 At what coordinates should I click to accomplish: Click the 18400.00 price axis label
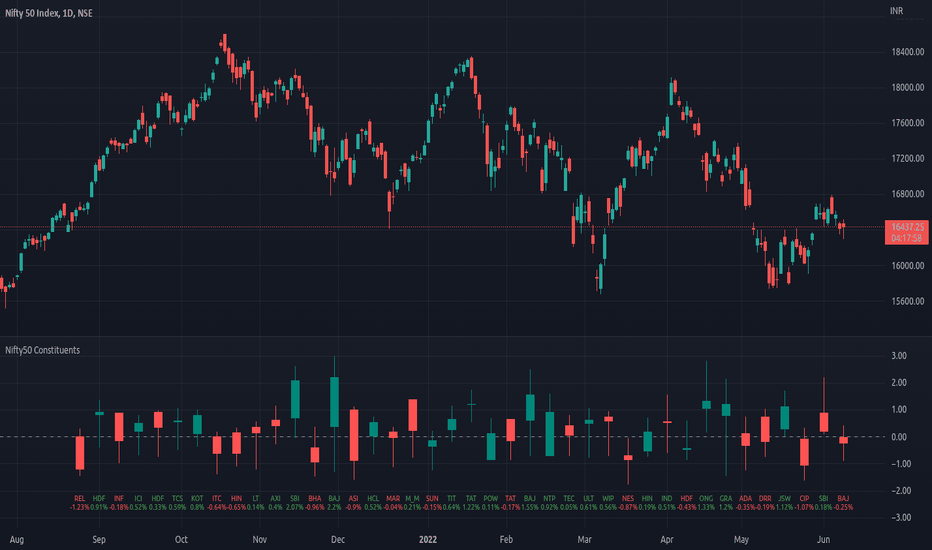[908, 52]
